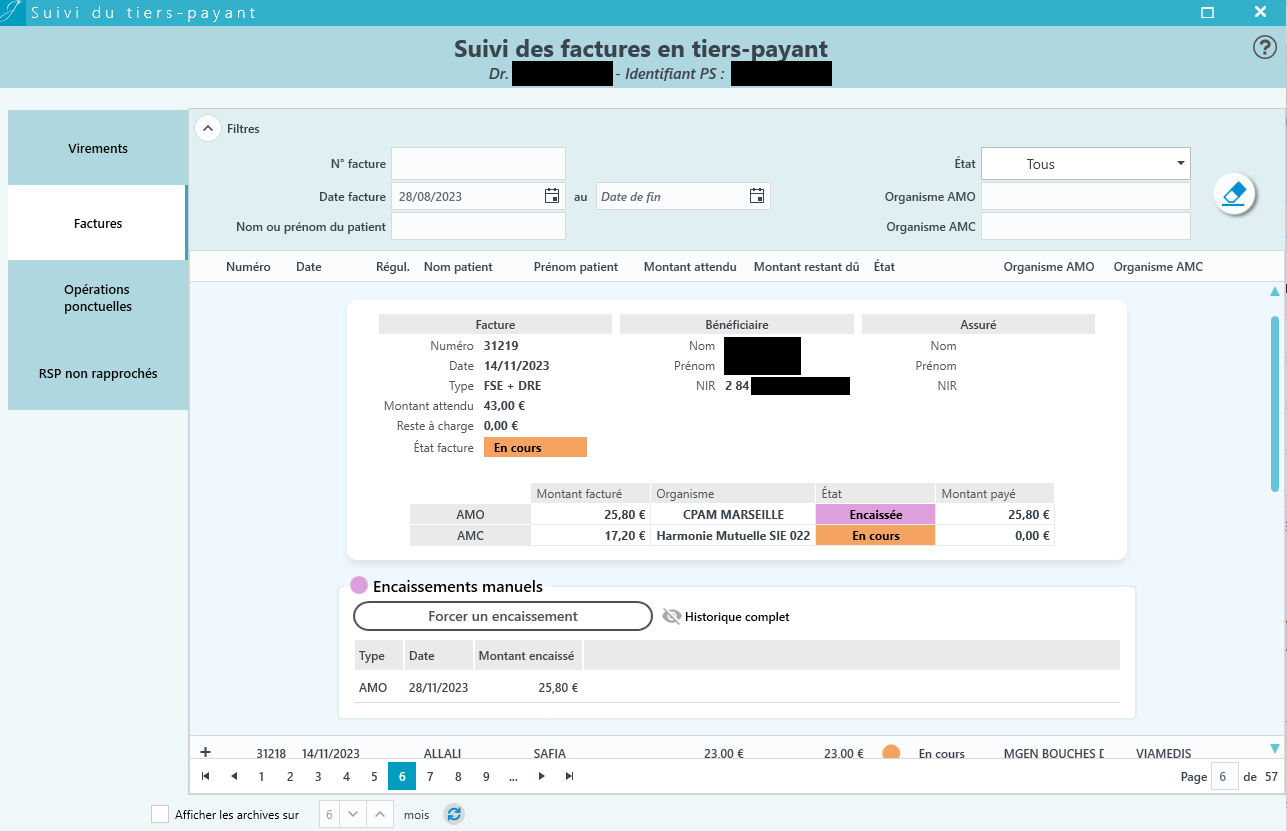The image size is (1287, 831).
Task: Go to the last page of results
Action: coord(570,776)
